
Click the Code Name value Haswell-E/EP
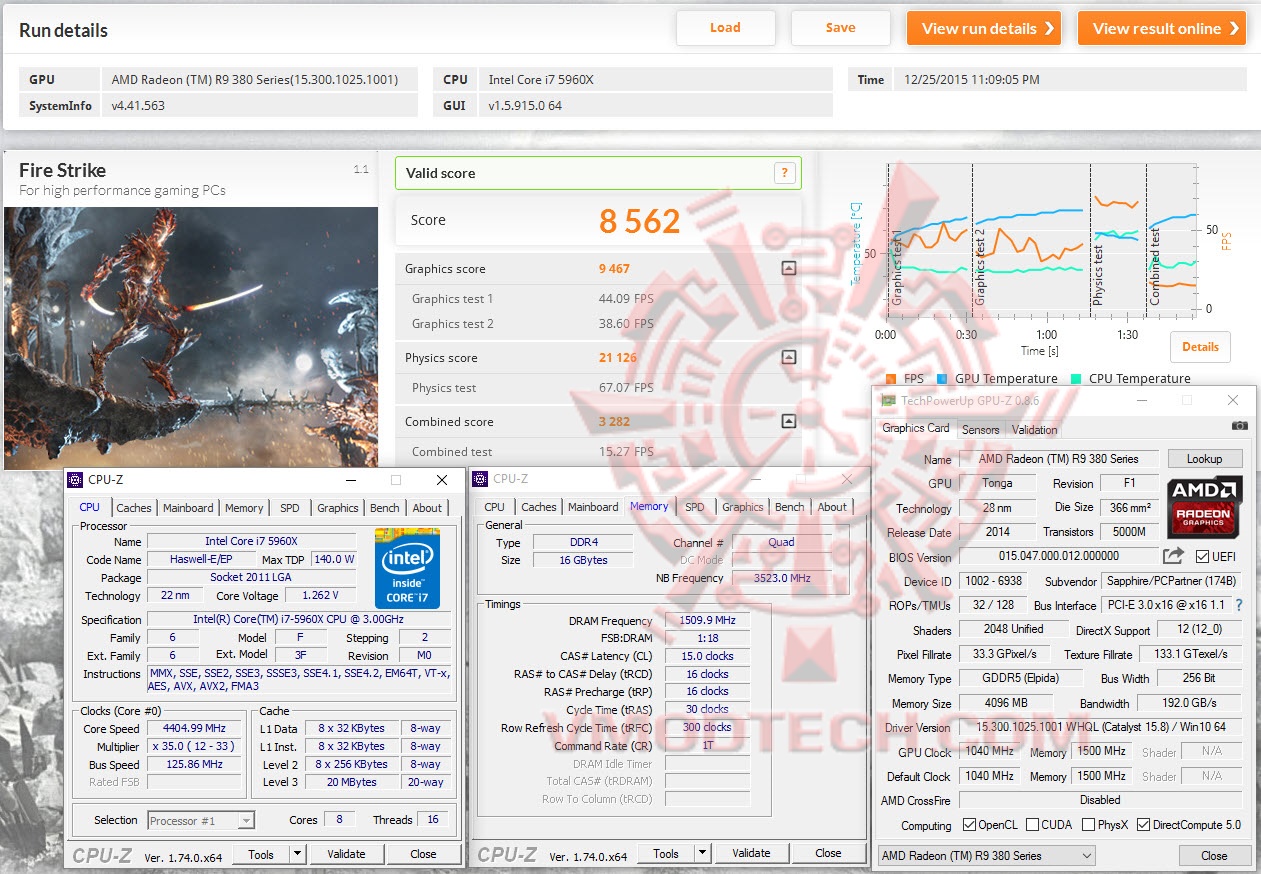200,560
